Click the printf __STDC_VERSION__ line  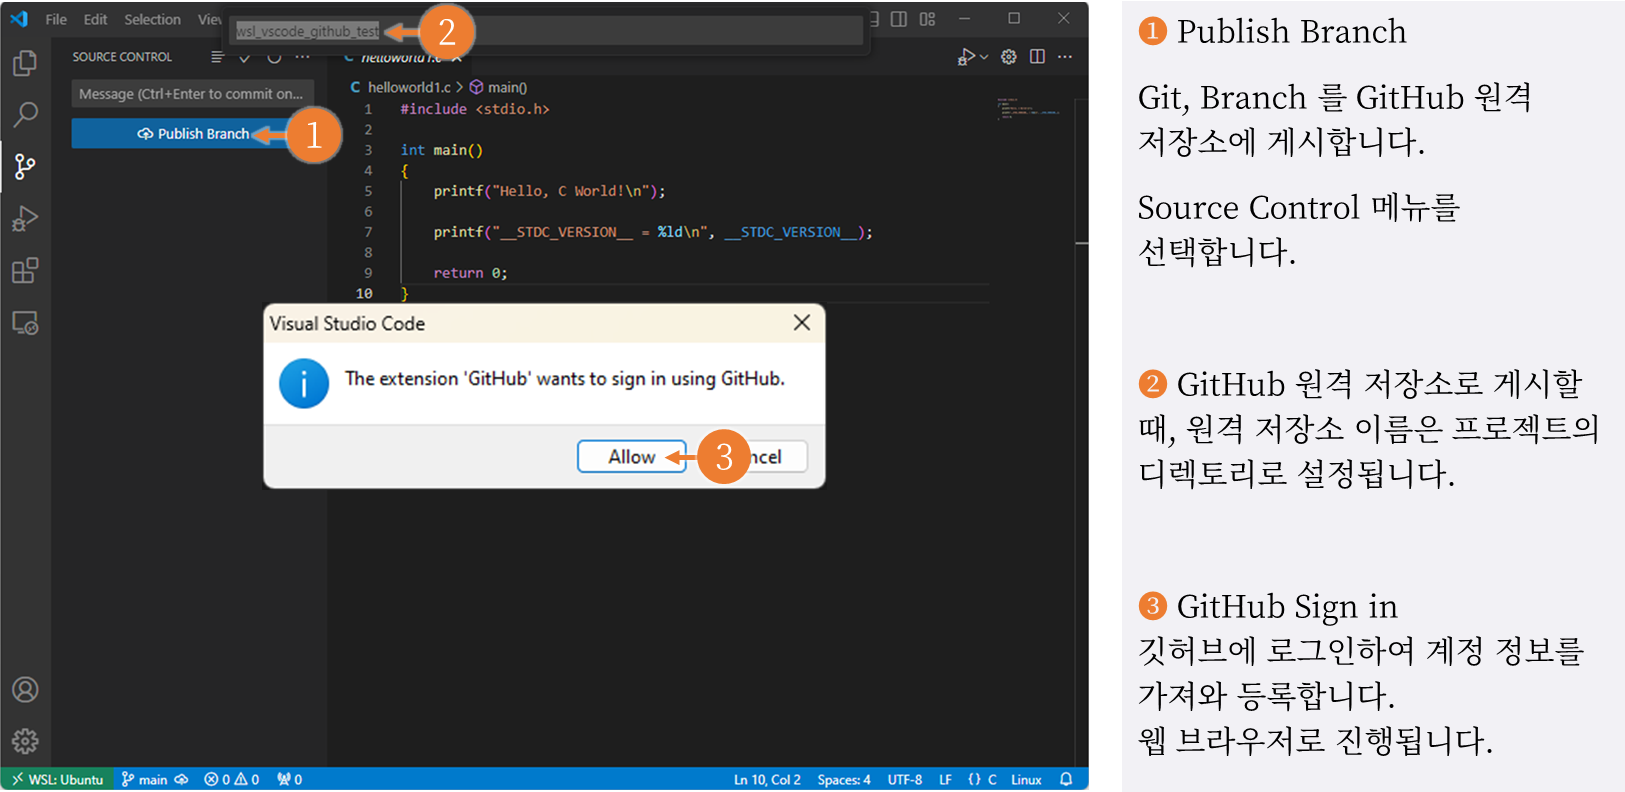[x=653, y=232]
